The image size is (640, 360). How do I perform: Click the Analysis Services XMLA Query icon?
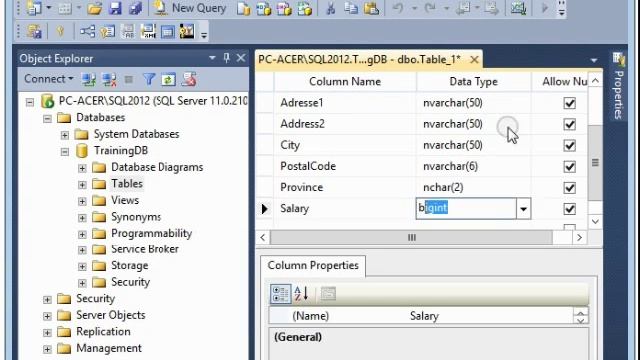304,9
